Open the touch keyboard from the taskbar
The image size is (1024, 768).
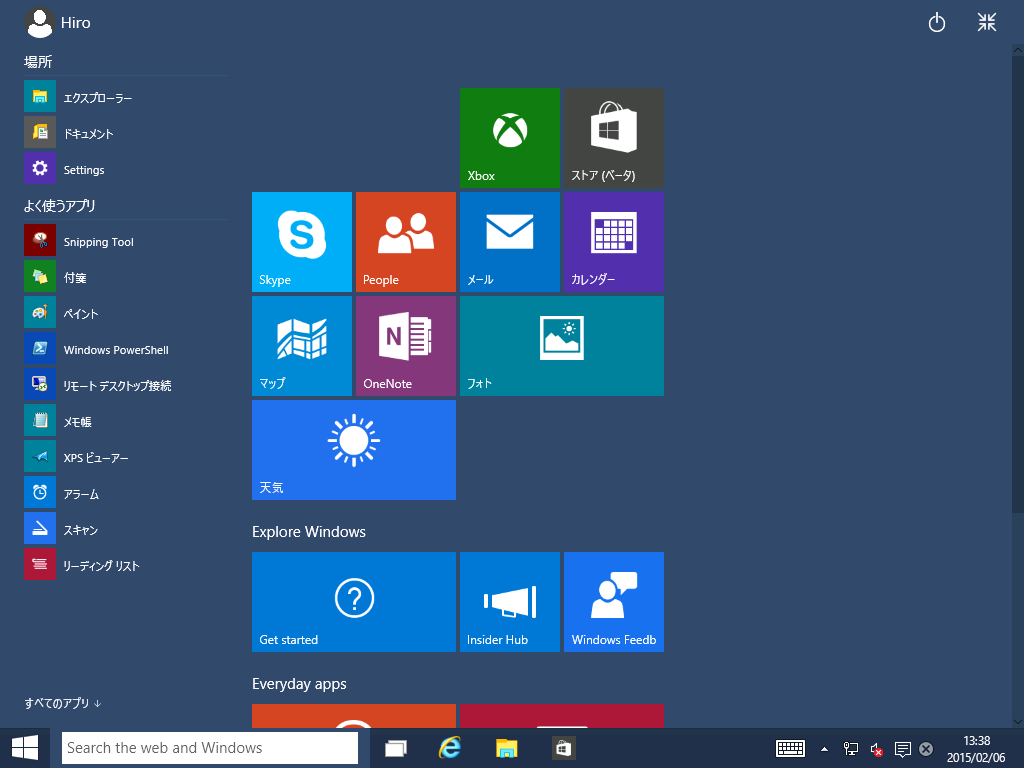790,748
